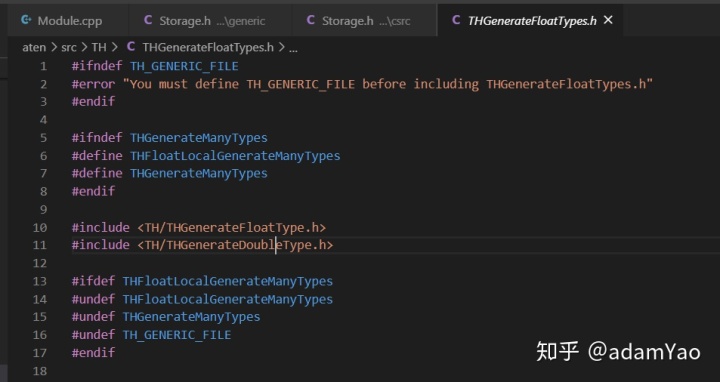Click the C icon on Storage.h csrc tab
Viewport: 720px width, 382px height.
coord(310,20)
